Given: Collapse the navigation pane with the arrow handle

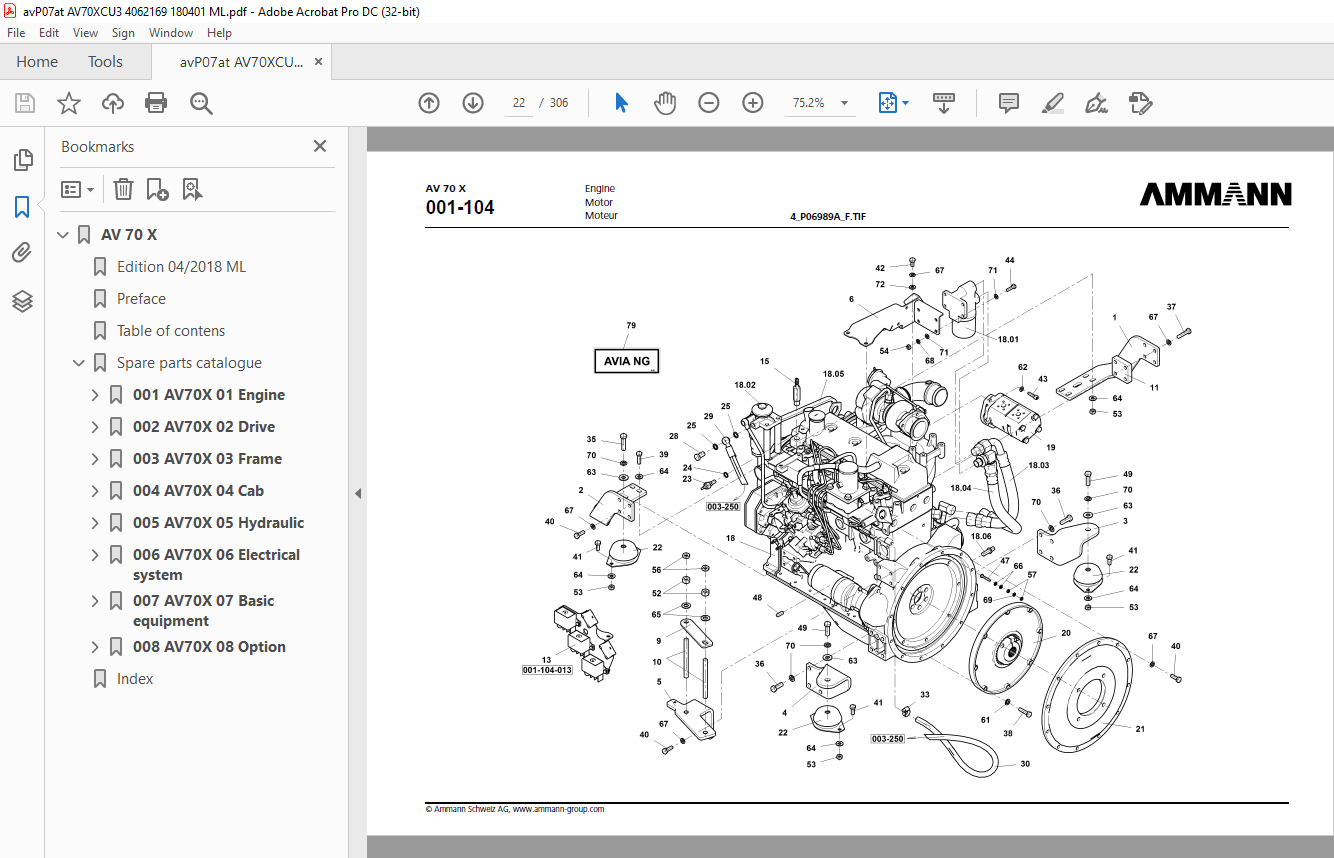Looking at the screenshot, I should [357, 493].
